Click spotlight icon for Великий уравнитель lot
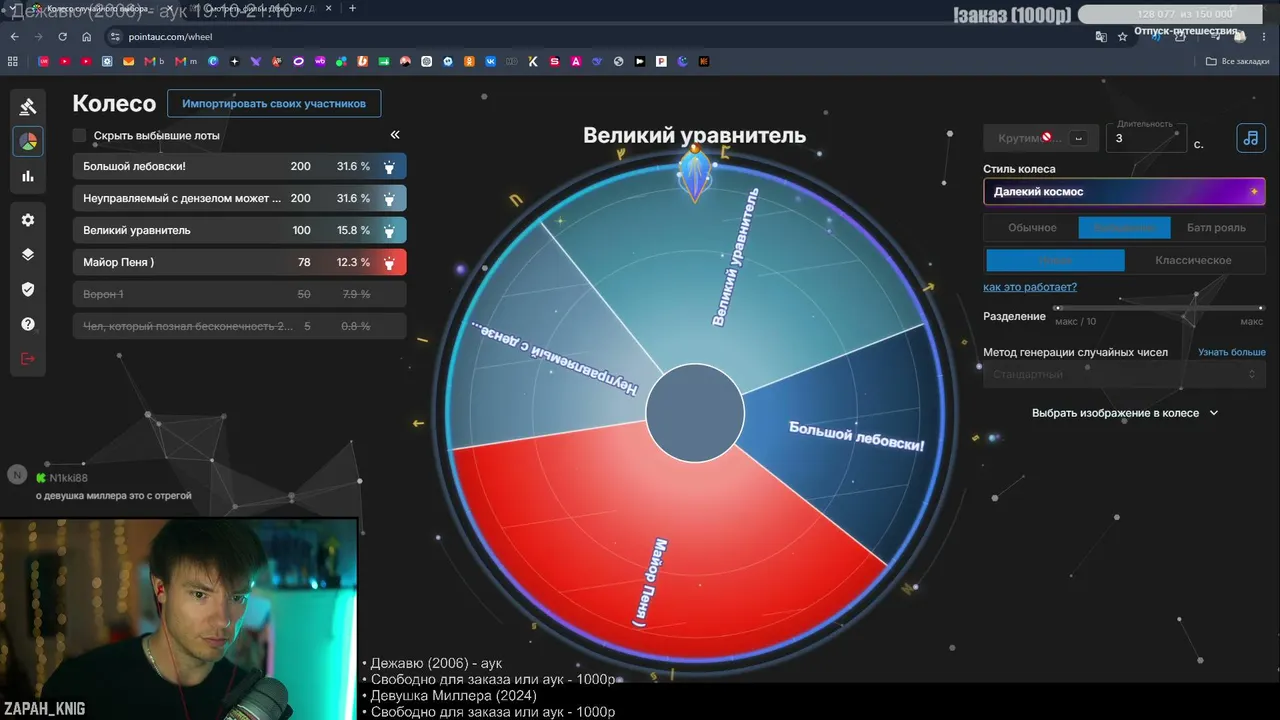 coord(389,230)
